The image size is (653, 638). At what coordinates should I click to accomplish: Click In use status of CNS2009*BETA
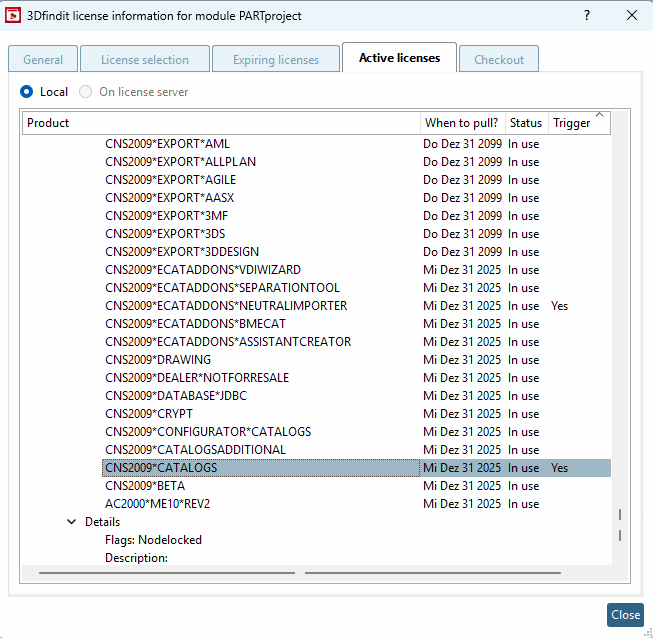523,486
